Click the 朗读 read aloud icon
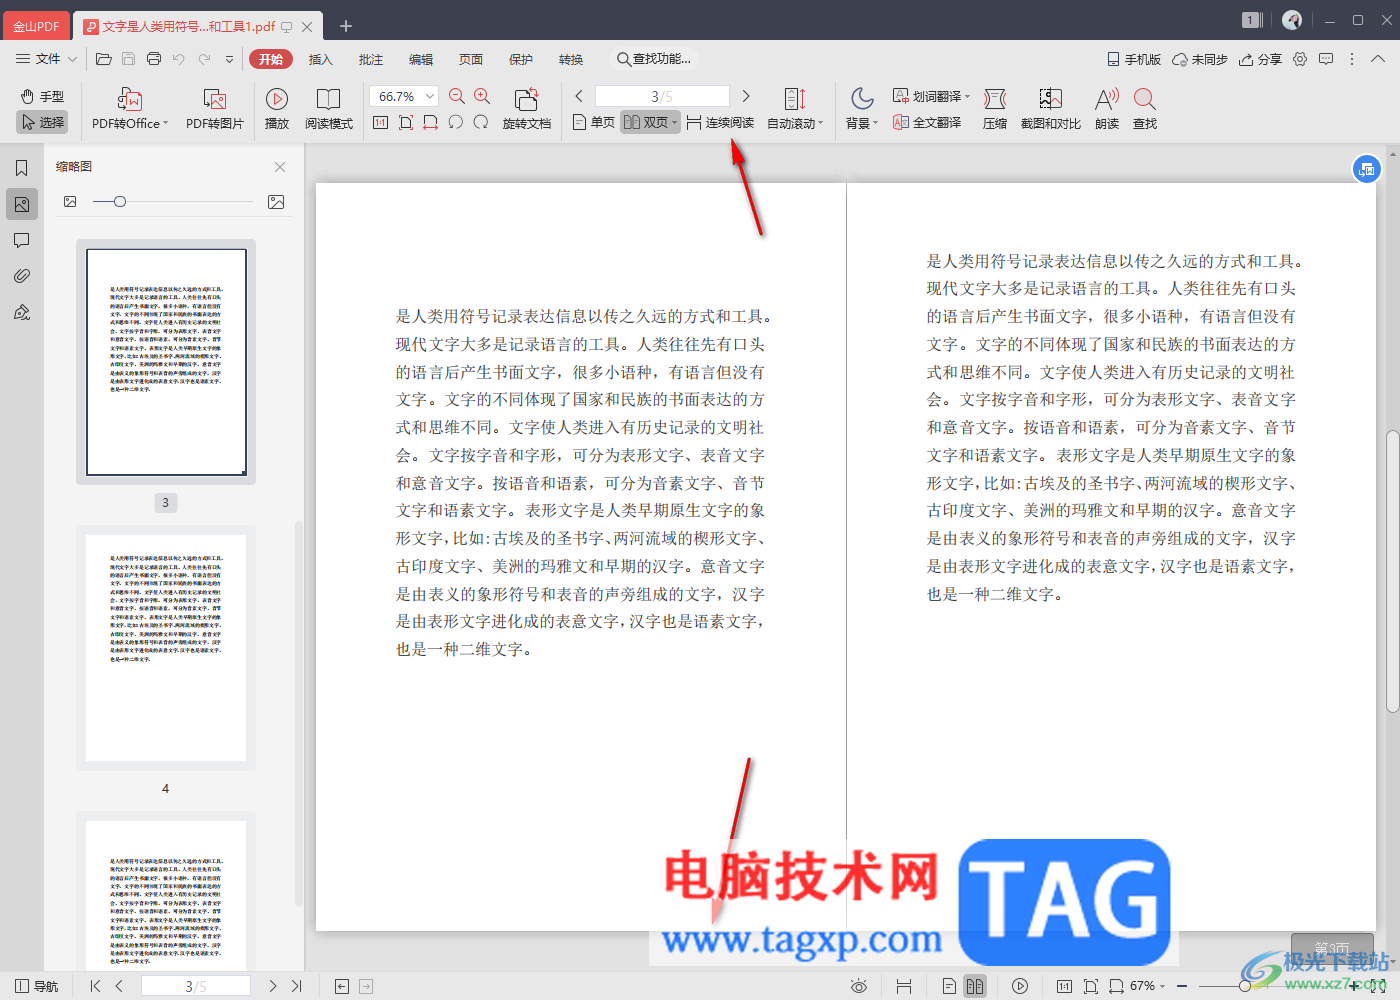This screenshot has width=1400, height=1000. (x=1106, y=99)
